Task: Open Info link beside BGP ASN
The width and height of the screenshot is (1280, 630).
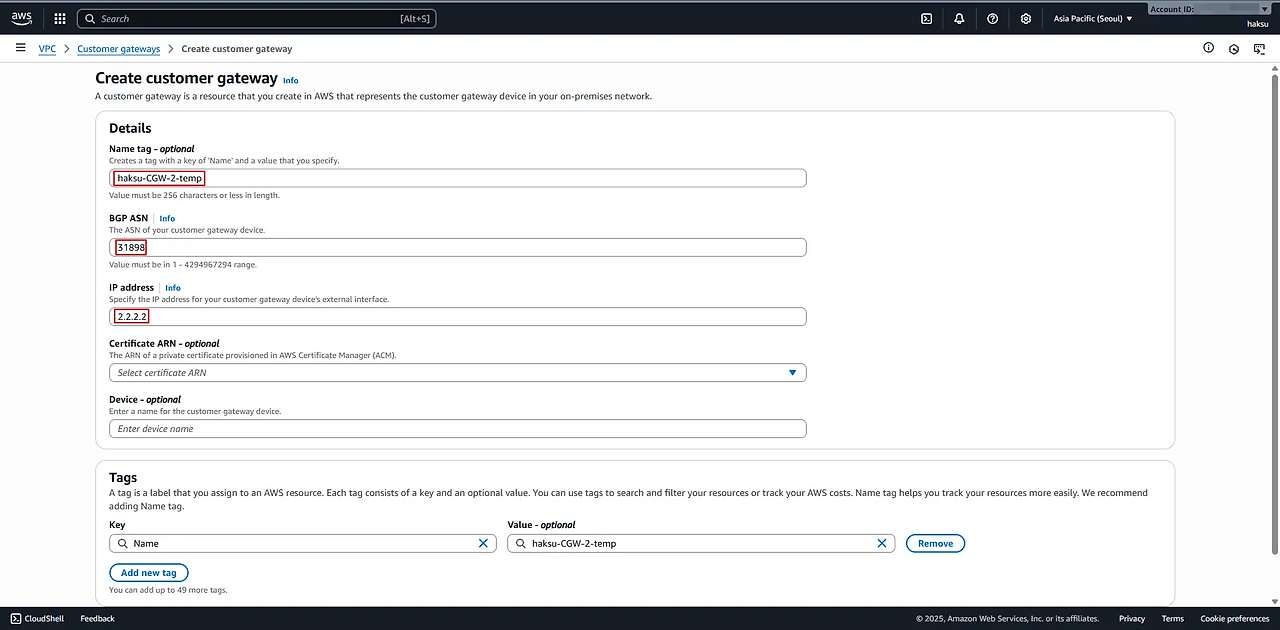Action: tap(167, 218)
